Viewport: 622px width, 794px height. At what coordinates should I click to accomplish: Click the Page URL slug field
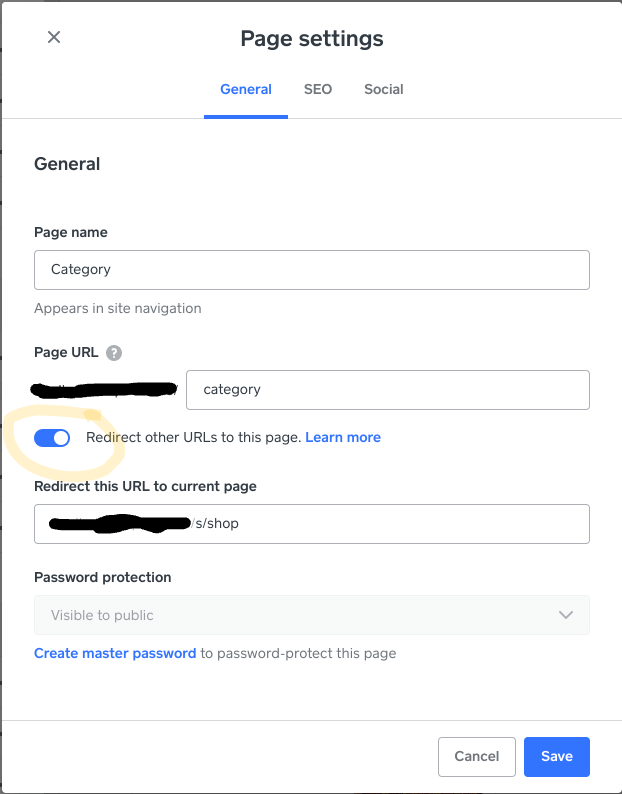387,390
